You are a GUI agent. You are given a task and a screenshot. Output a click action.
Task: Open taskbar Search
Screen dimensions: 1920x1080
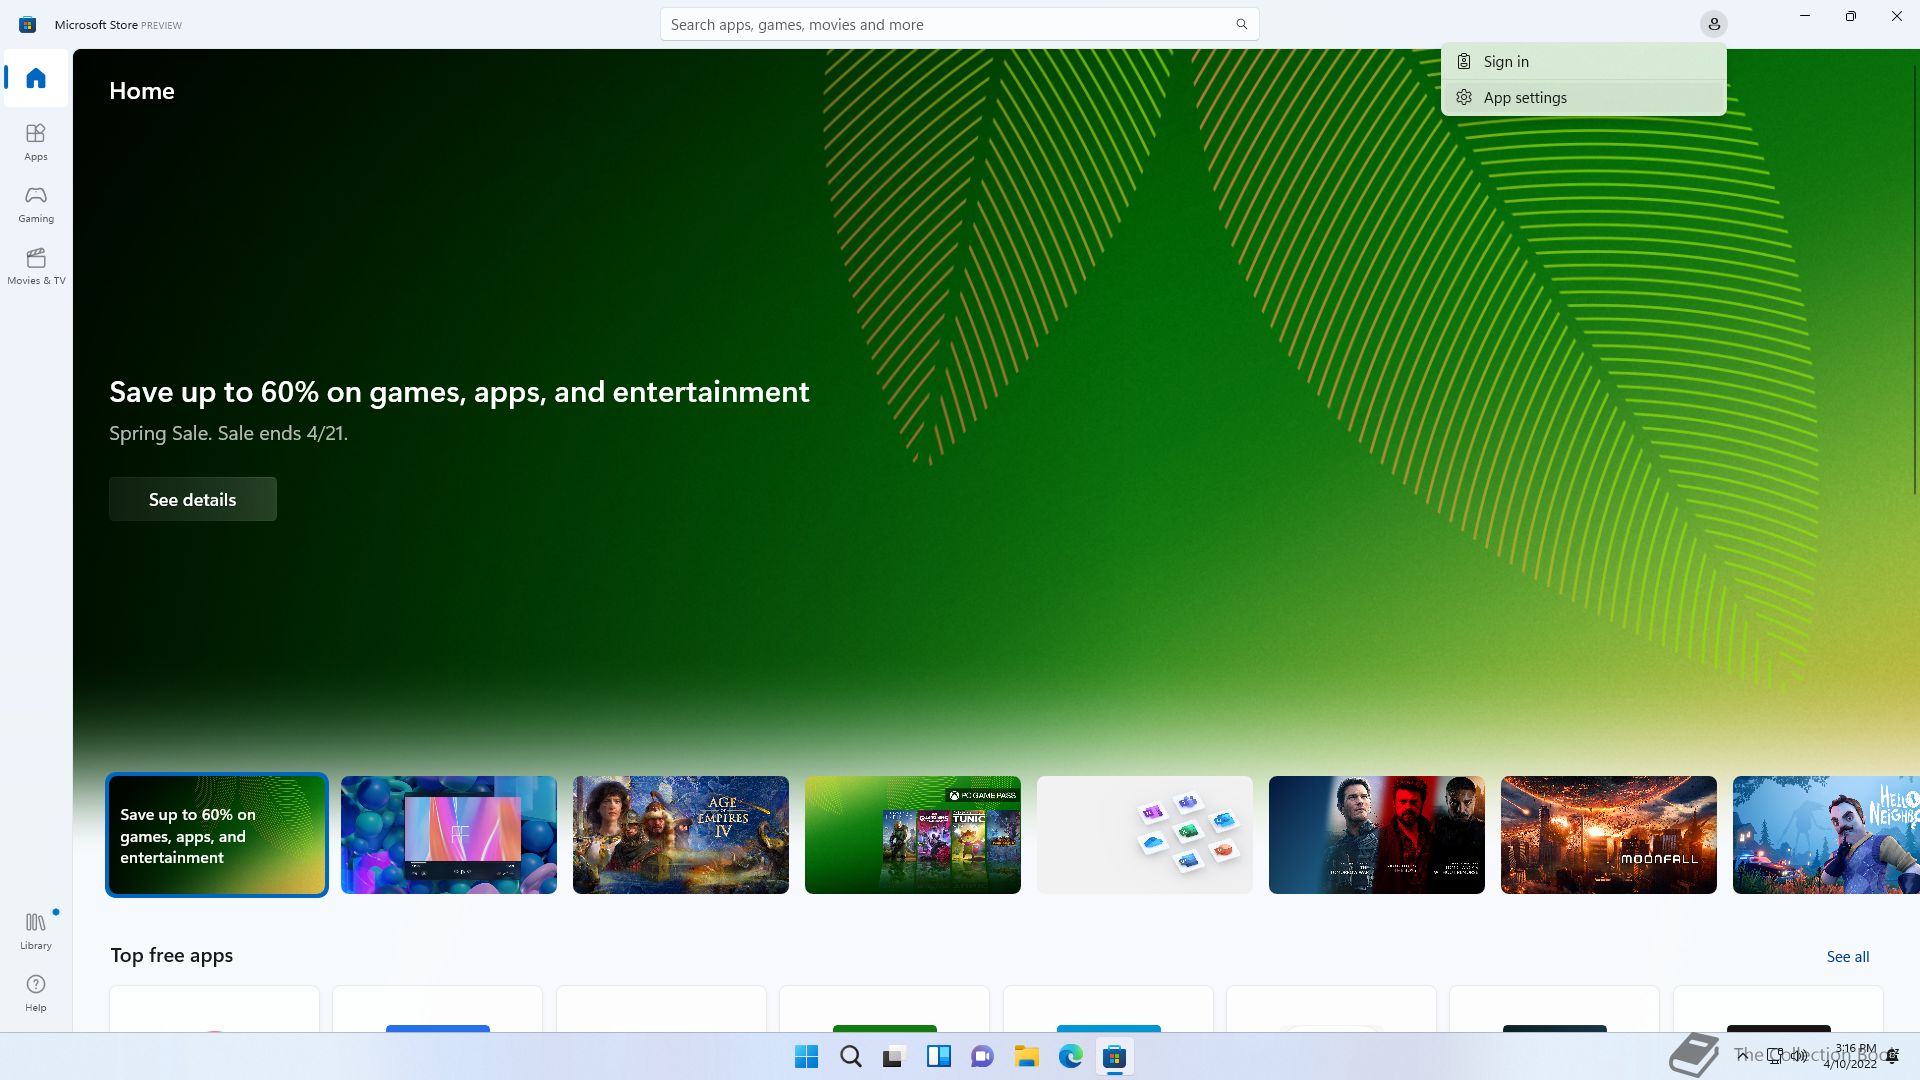[x=850, y=1057]
